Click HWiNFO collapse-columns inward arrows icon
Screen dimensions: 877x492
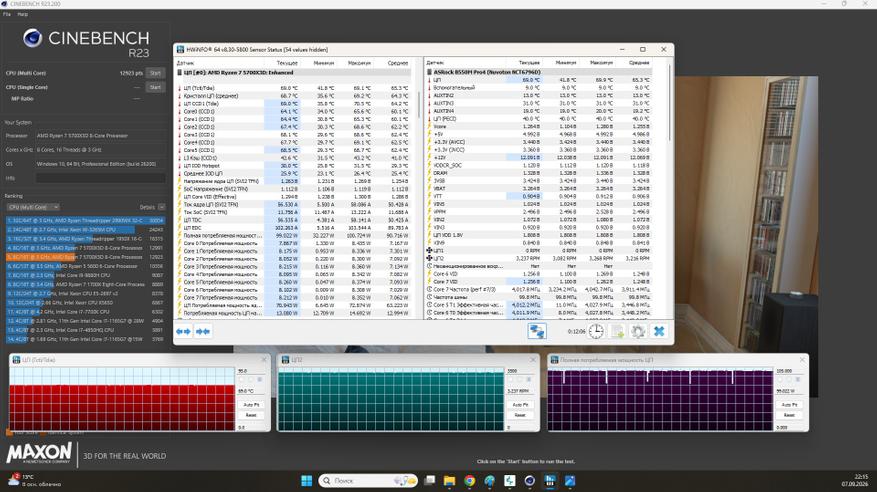pyautogui.click(x=203, y=332)
